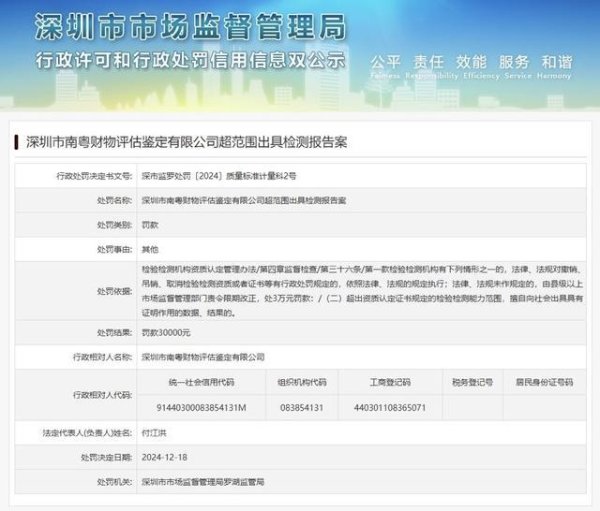Click the 处罚名称 value text
600x511 pixels.
[x=244, y=200]
